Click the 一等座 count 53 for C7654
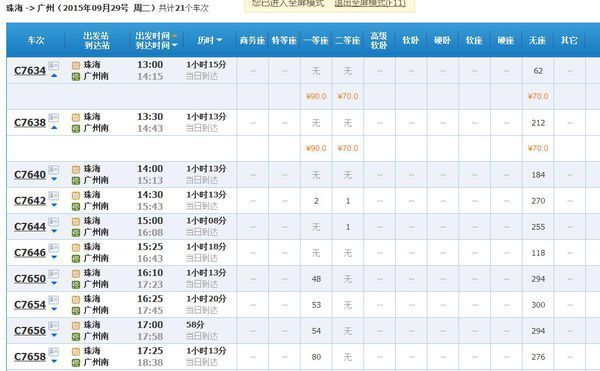The image size is (600, 371). 316,305
